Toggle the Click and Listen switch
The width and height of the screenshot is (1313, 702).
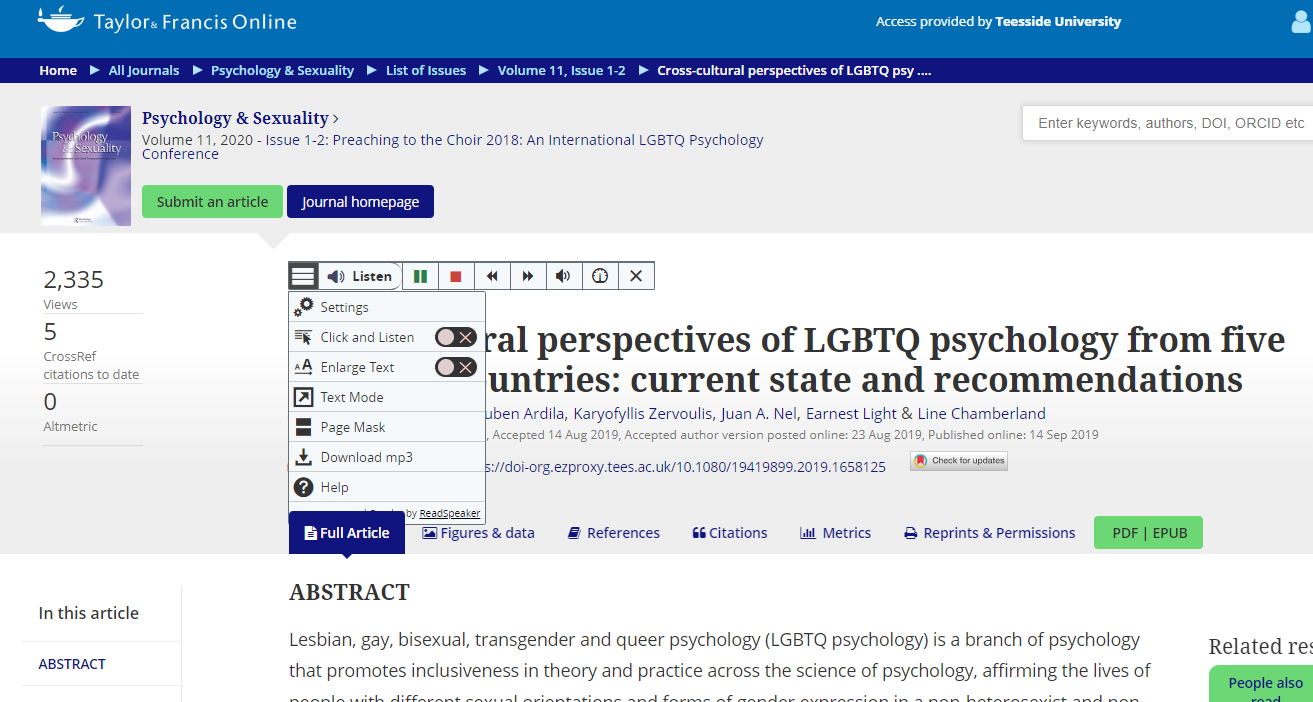point(455,337)
